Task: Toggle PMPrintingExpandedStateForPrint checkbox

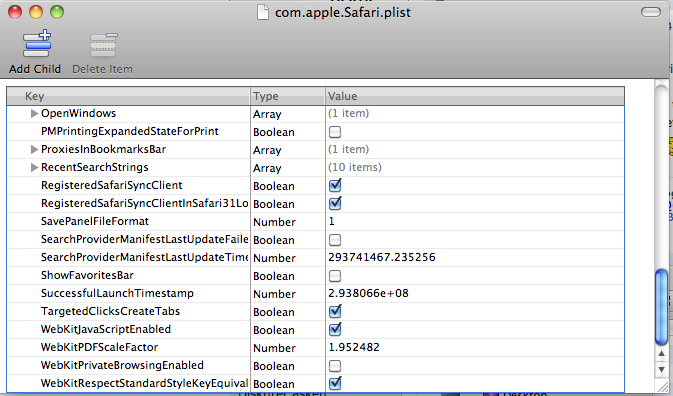Action: pos(335,132)
